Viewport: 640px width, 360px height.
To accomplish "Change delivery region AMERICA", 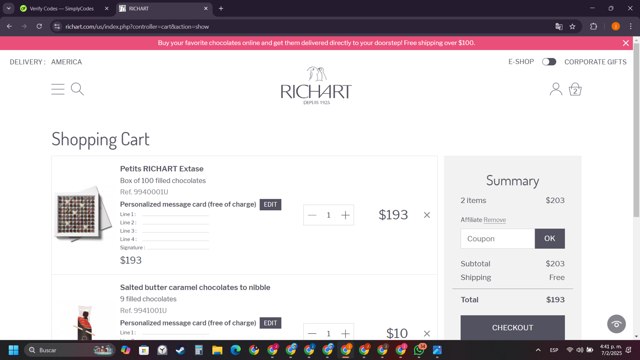I will coord(67,62).
